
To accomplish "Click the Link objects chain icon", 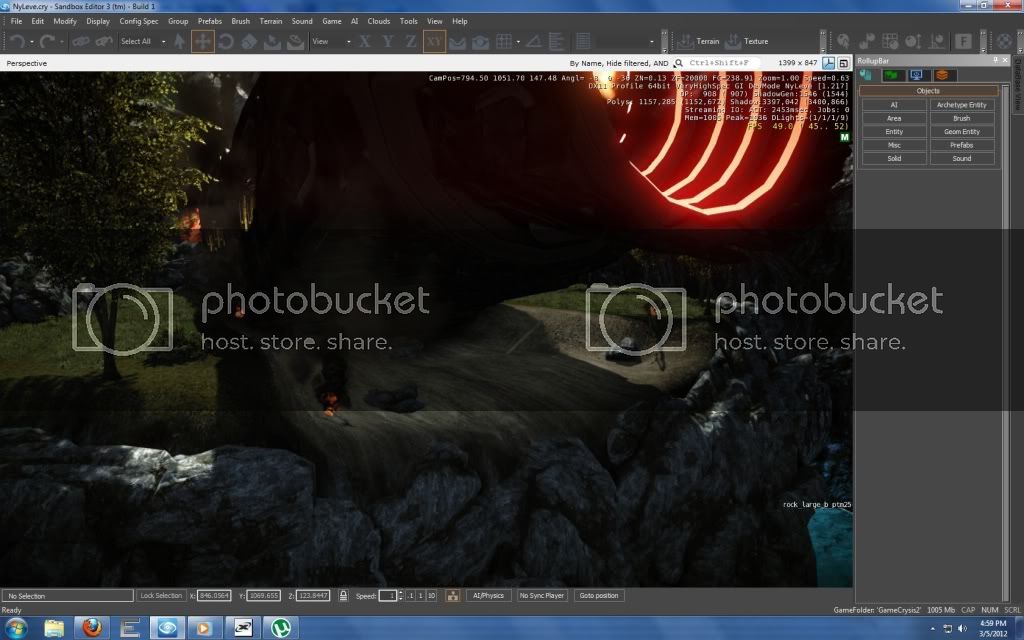I will point(79,41).
